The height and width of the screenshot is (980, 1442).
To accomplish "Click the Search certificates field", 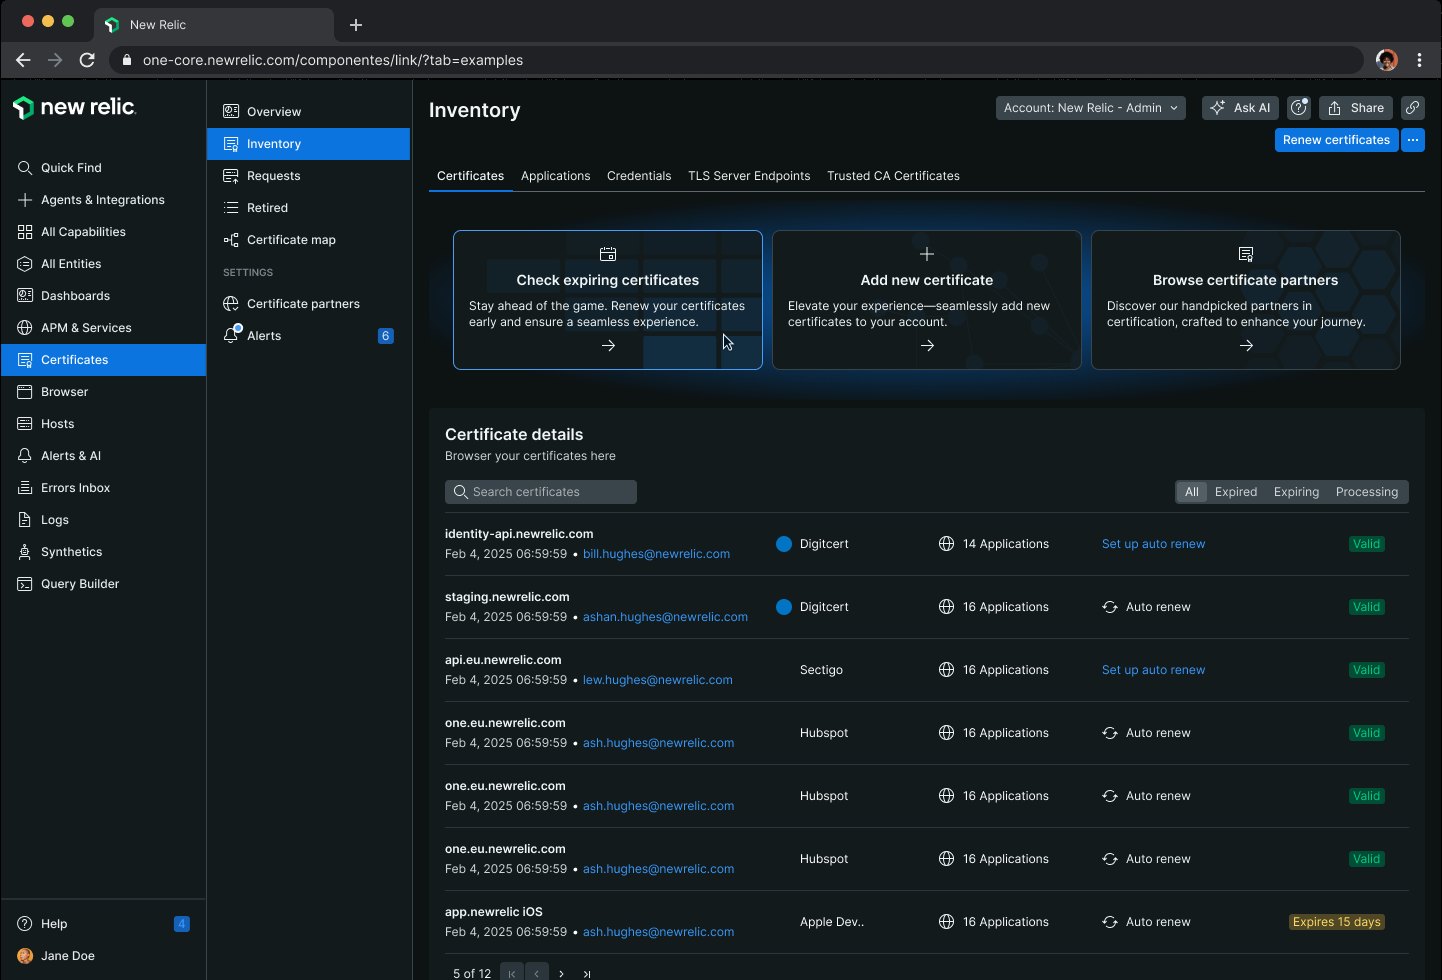I will (541, 492).
